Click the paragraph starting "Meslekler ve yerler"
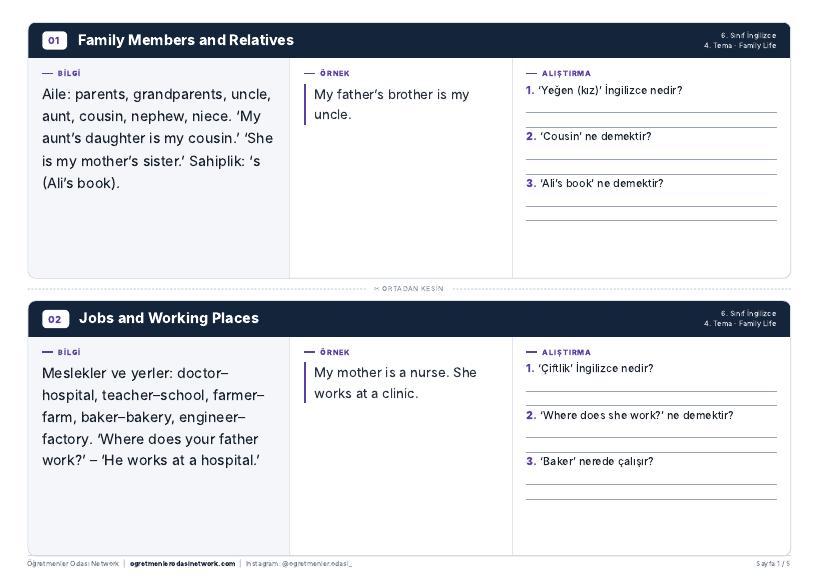Image resolution: width=819 pixels, height=579 pixels. pyautogui.click(x=154, y=417)
